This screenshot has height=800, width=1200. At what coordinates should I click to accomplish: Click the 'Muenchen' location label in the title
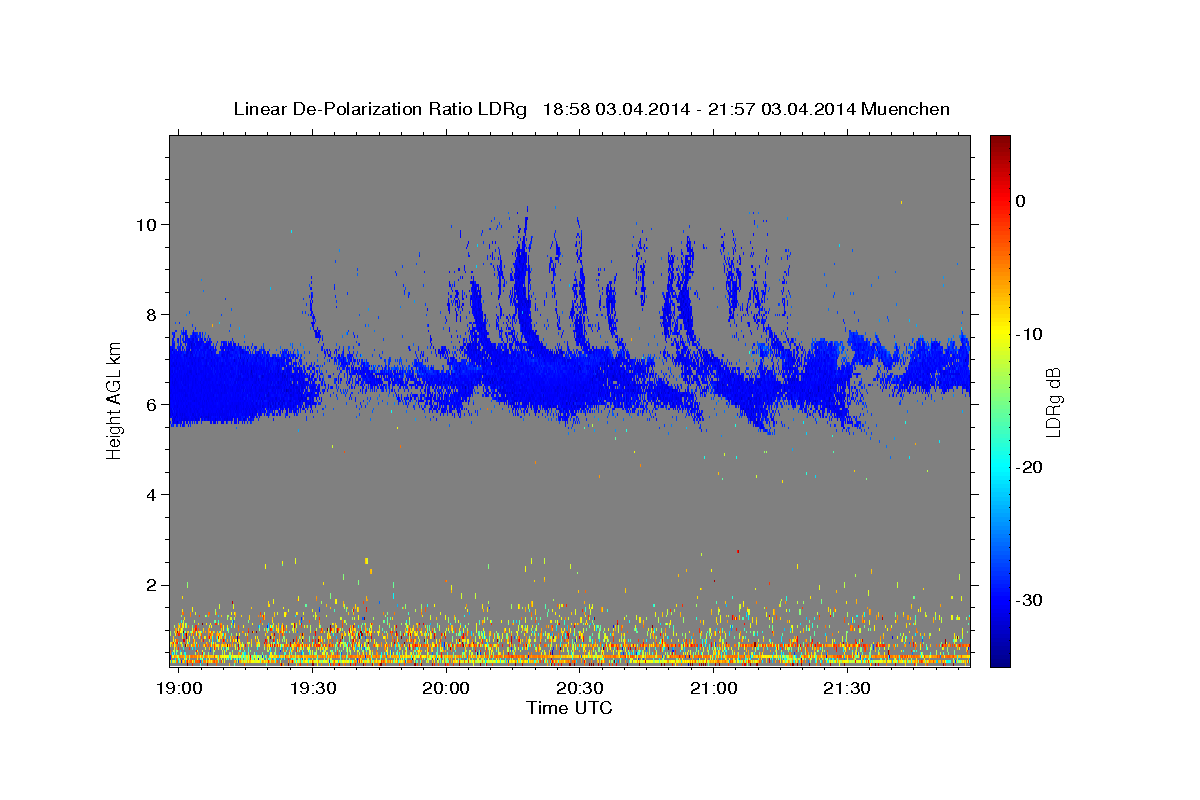[x=905, y=109]
